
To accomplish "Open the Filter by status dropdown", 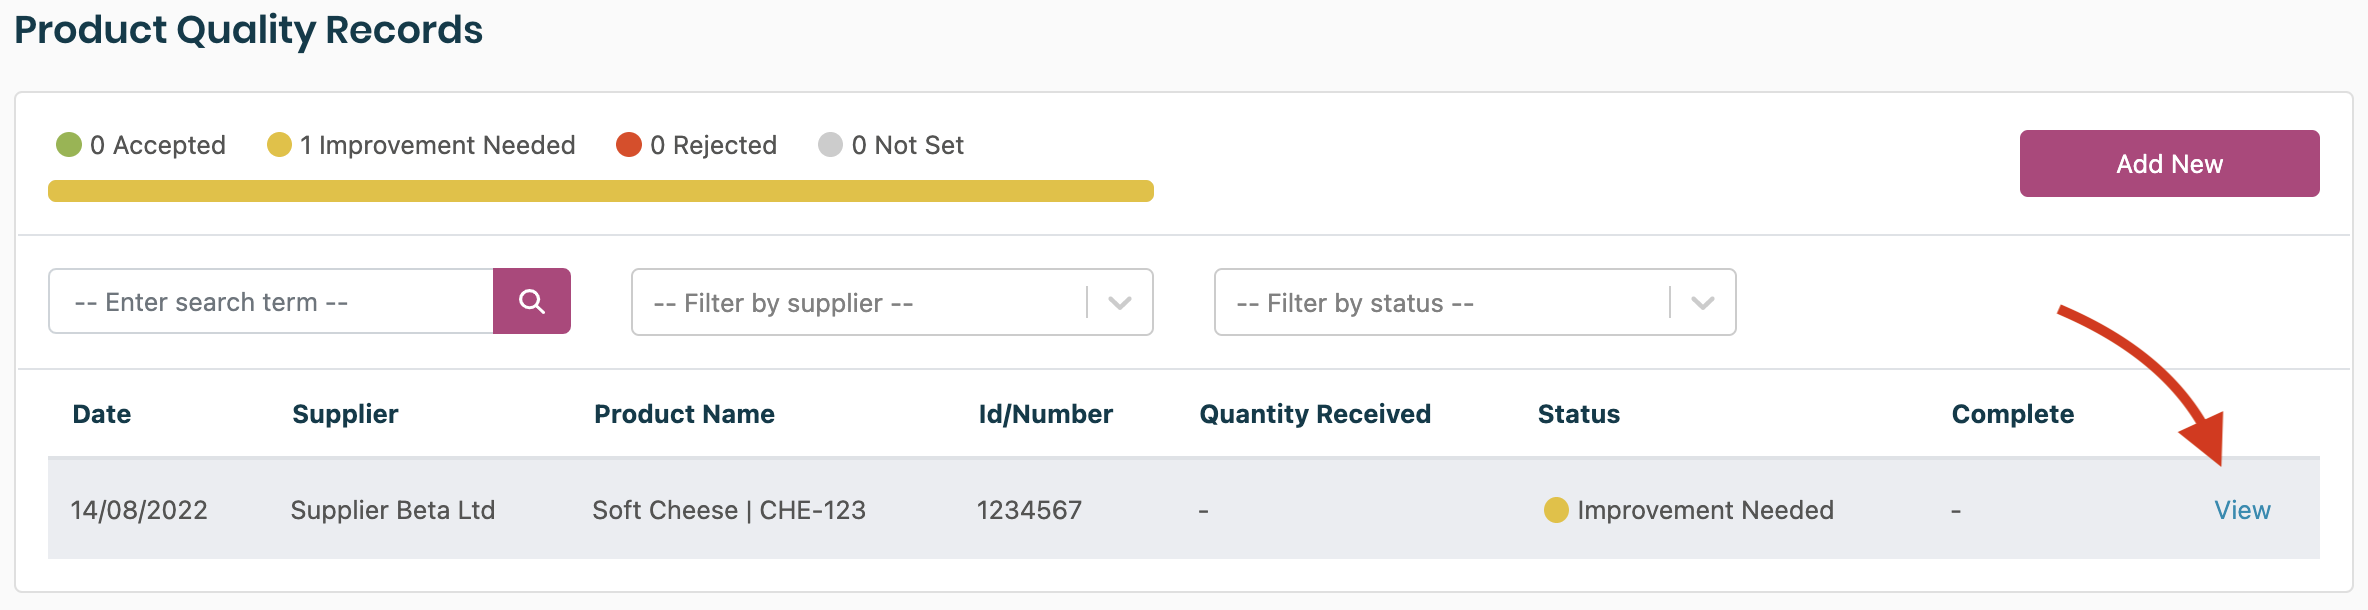I will [x=1442, y=302].
